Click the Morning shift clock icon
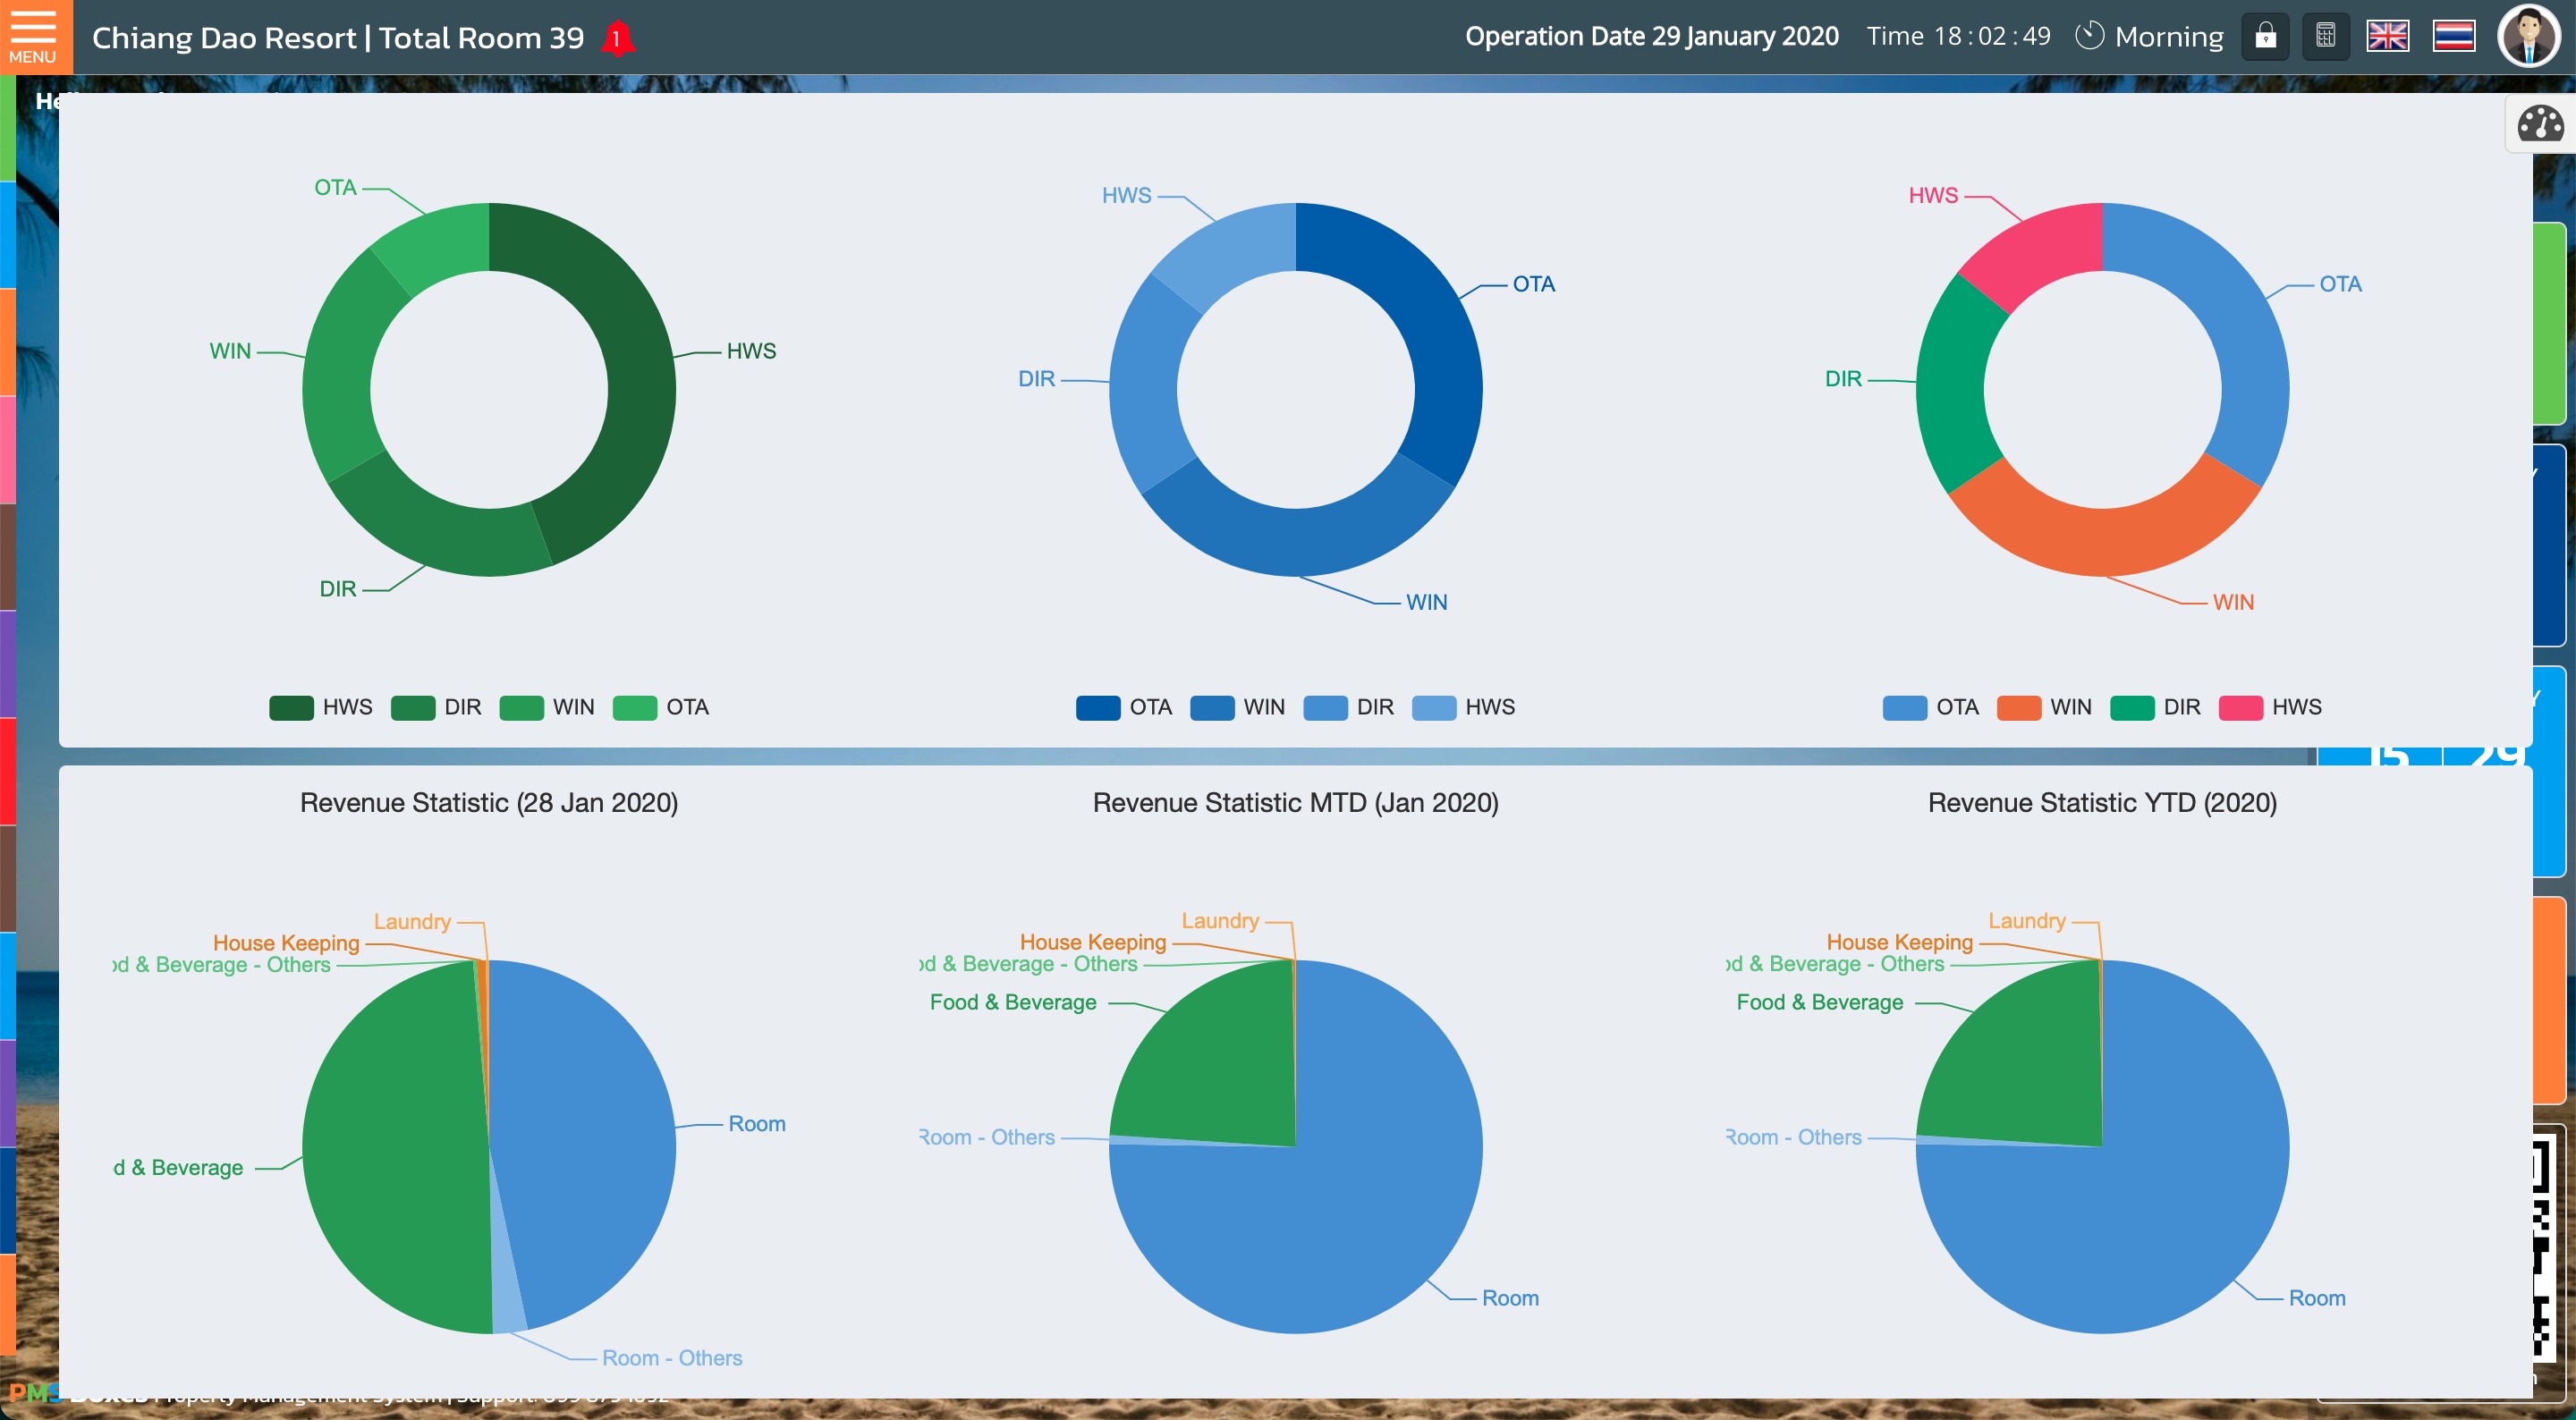 point(2089,37)
